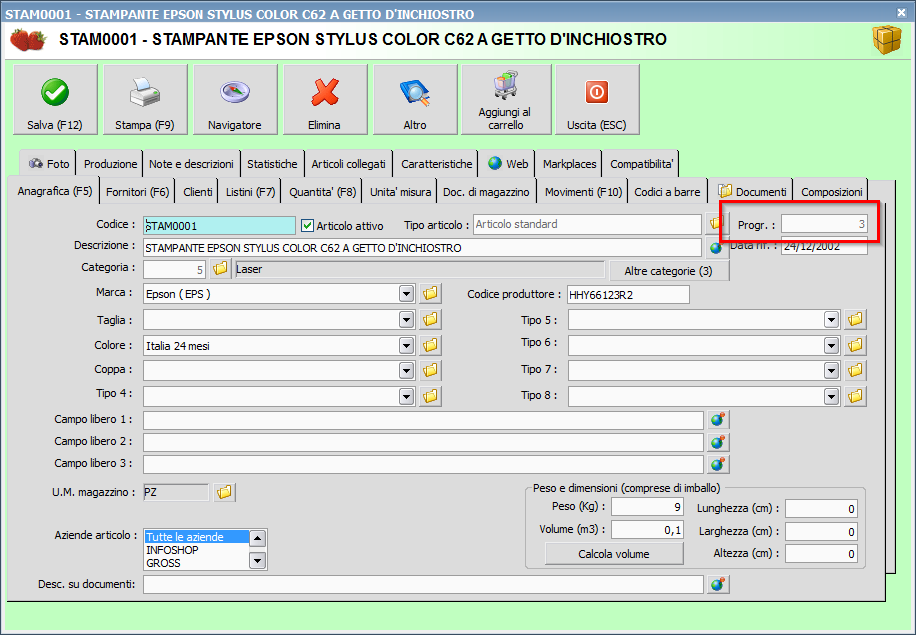Switch to Note e descrizioni tab
916x635 pixels.
click(191, 164)
